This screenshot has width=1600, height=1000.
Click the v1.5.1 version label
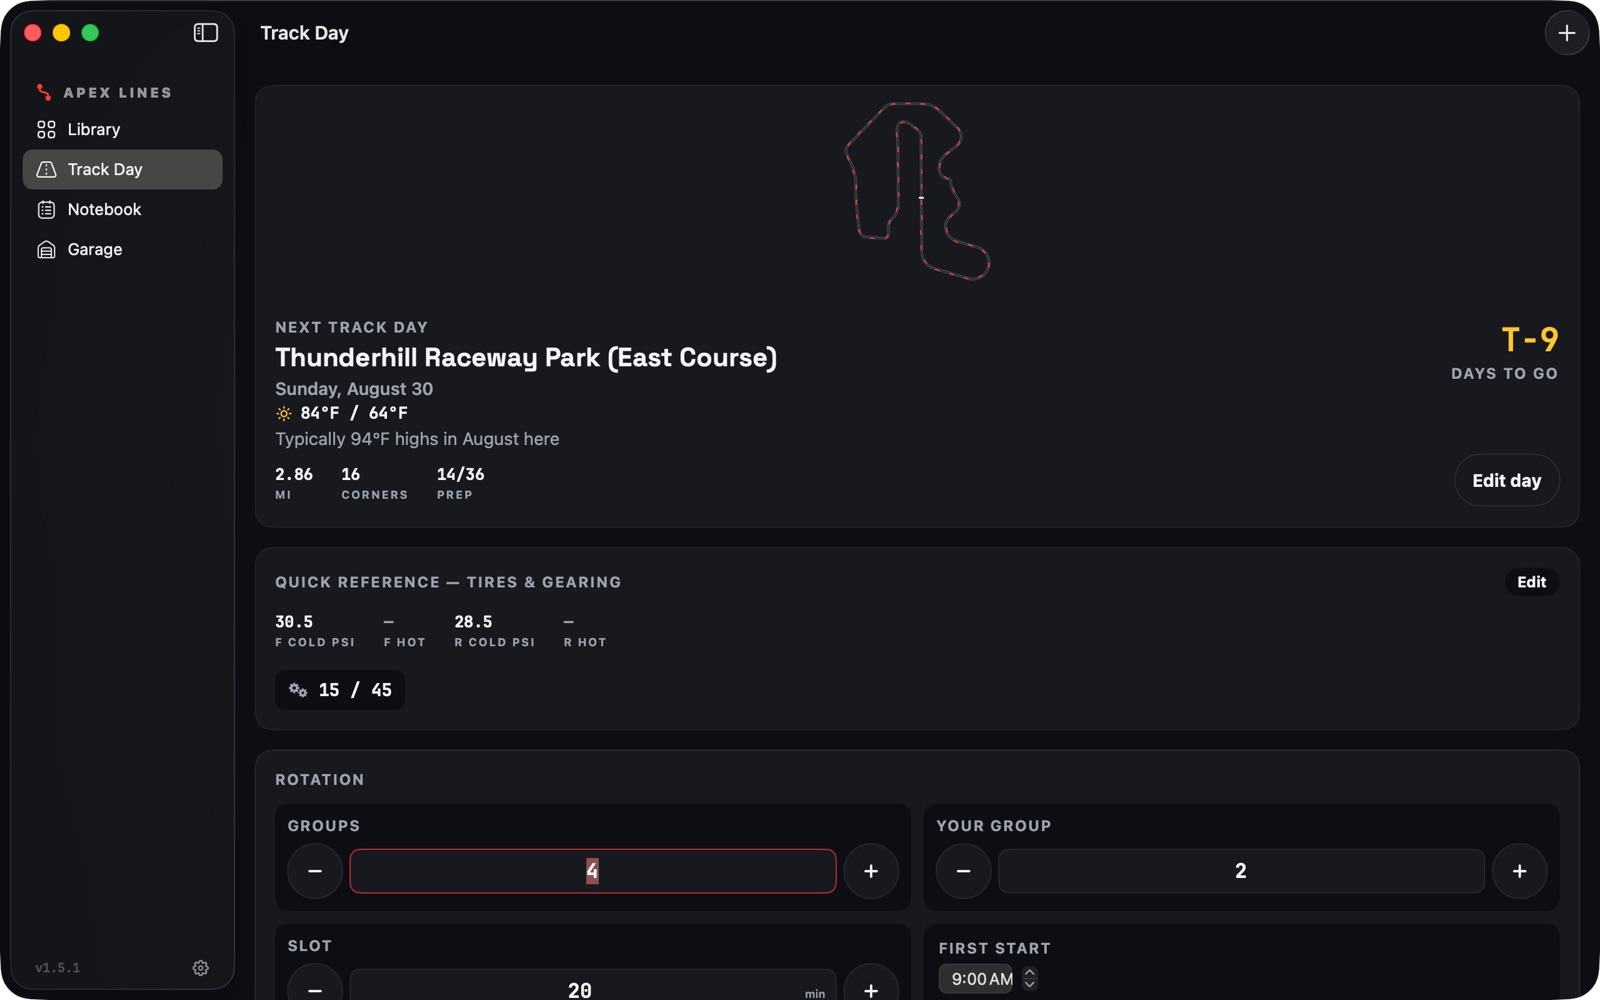pos(58,968)
